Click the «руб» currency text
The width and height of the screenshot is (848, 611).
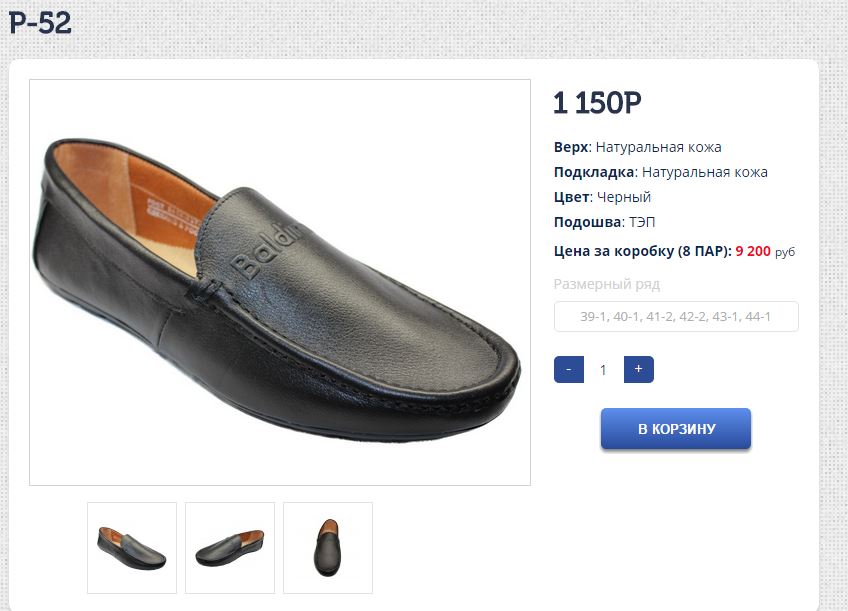[x=785, y=252]
